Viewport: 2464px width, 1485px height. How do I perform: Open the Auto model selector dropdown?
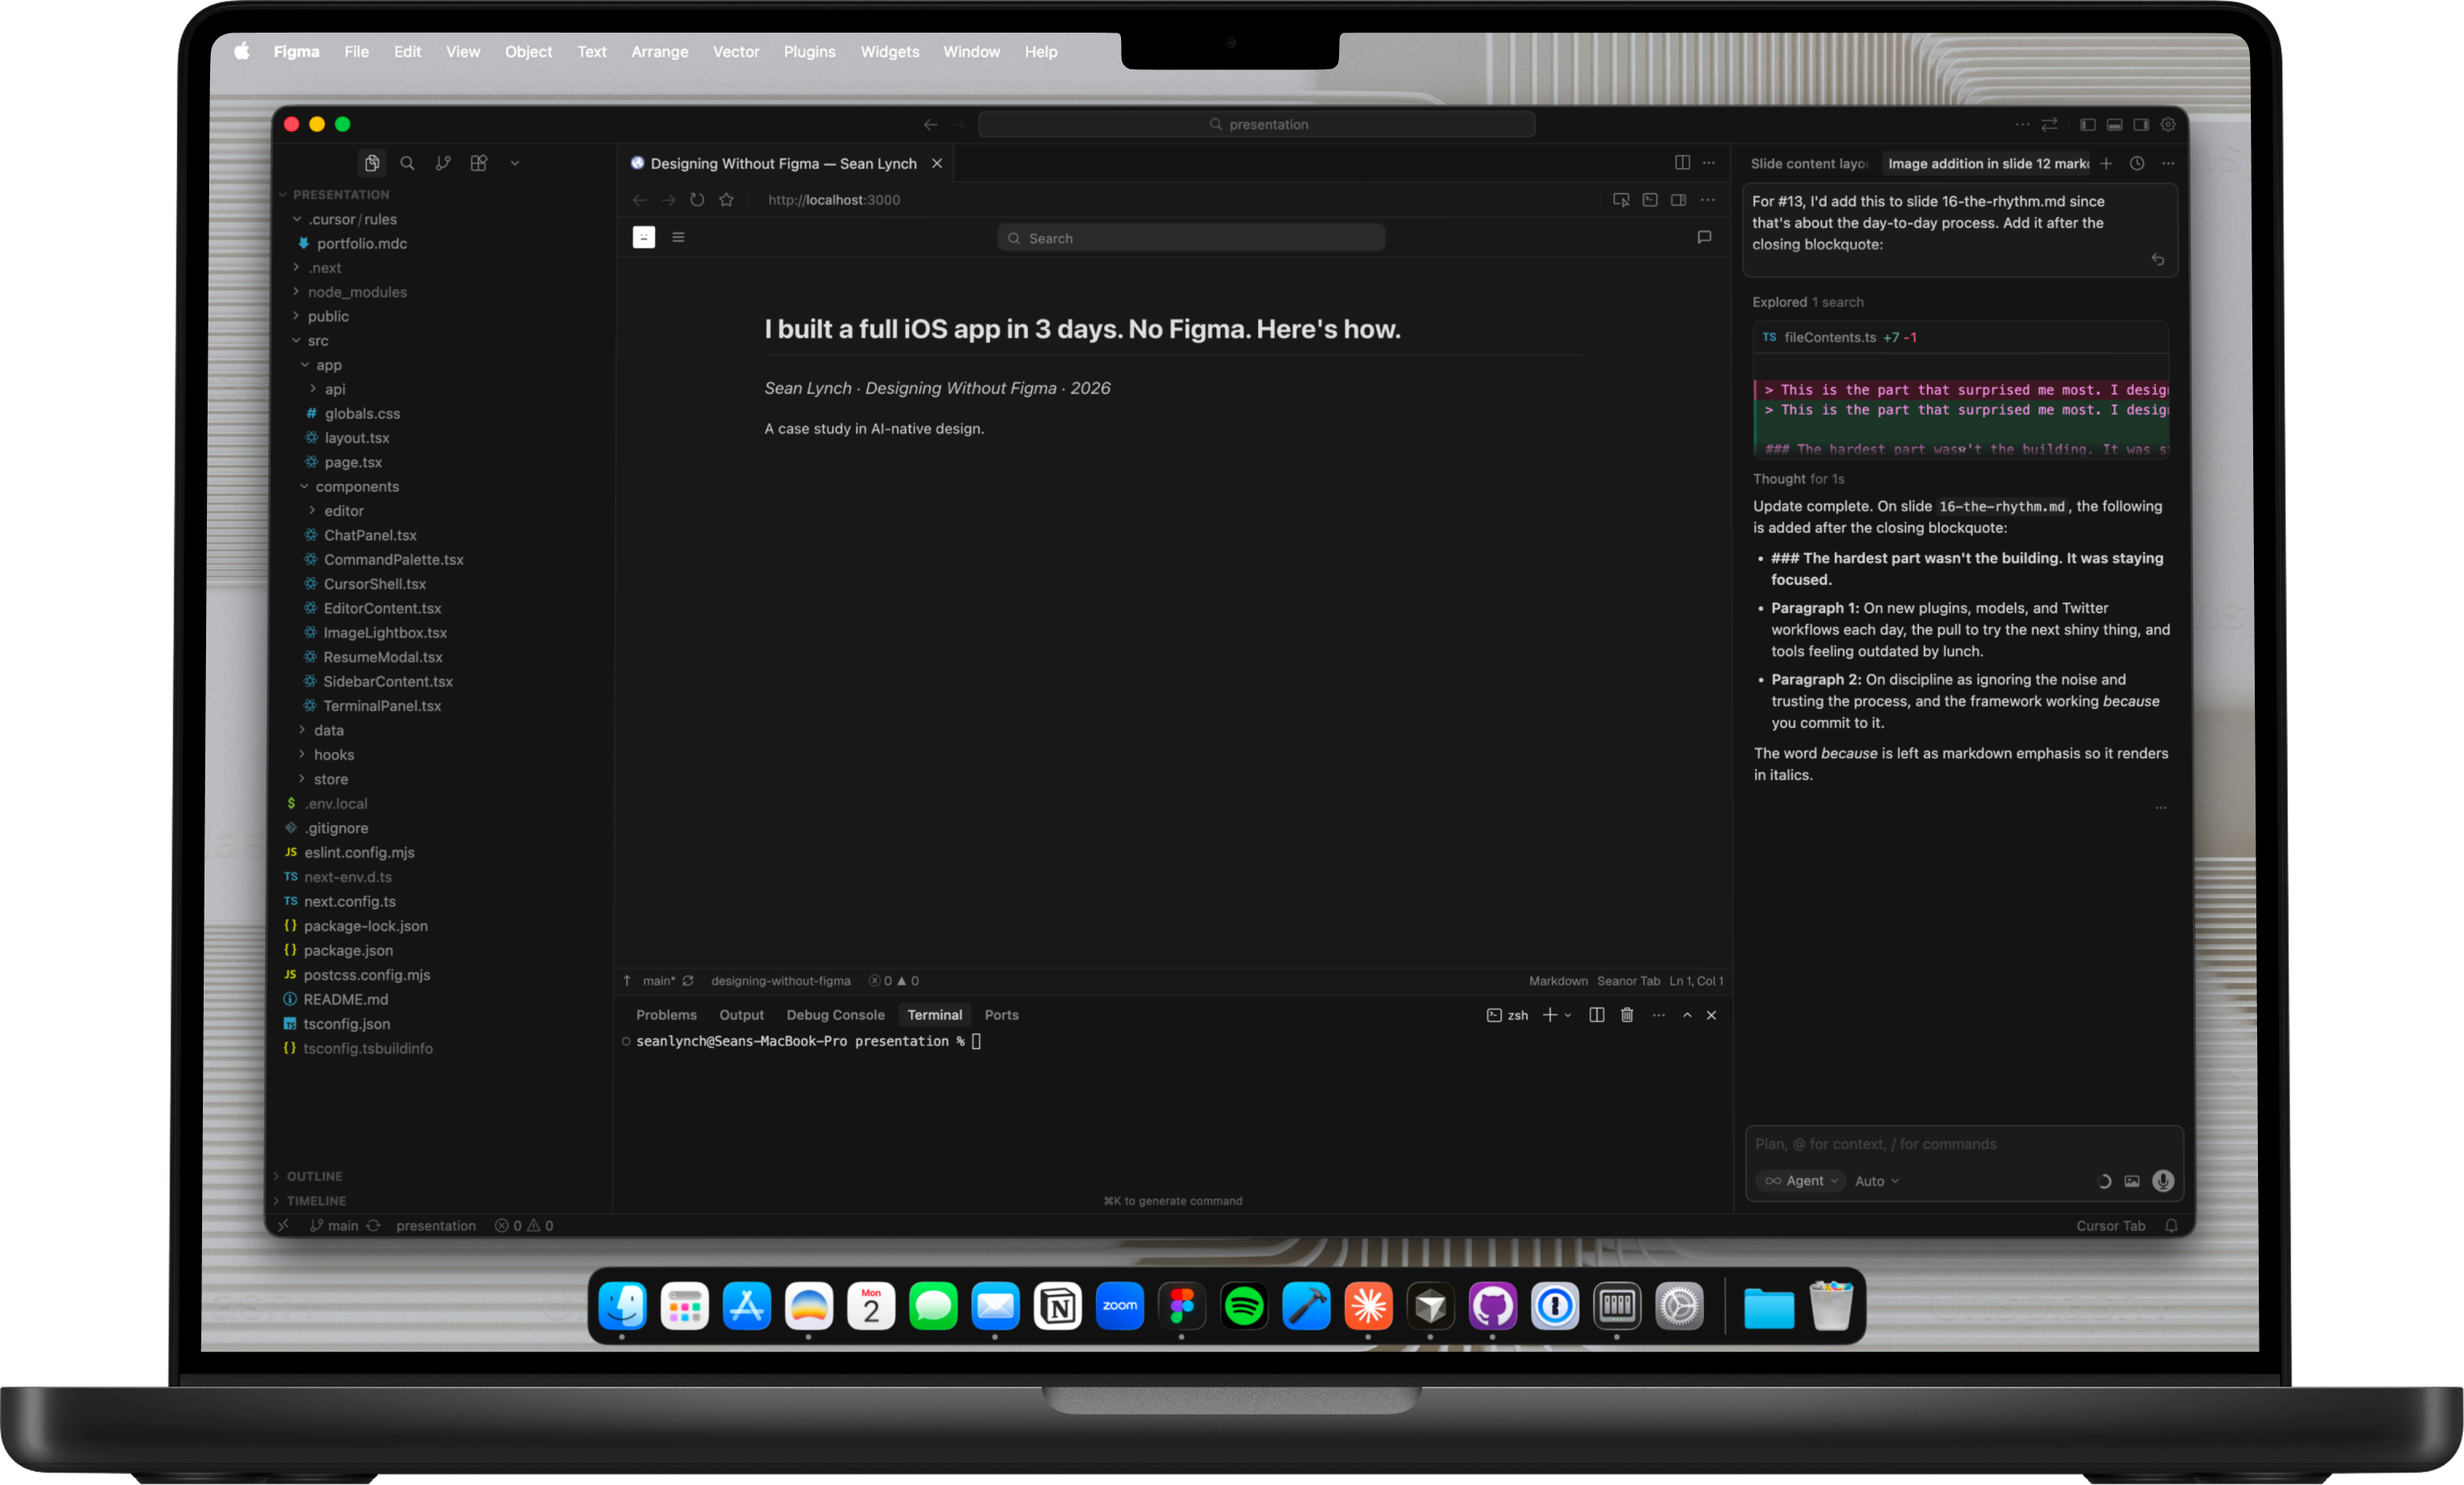point(1876,1181)
